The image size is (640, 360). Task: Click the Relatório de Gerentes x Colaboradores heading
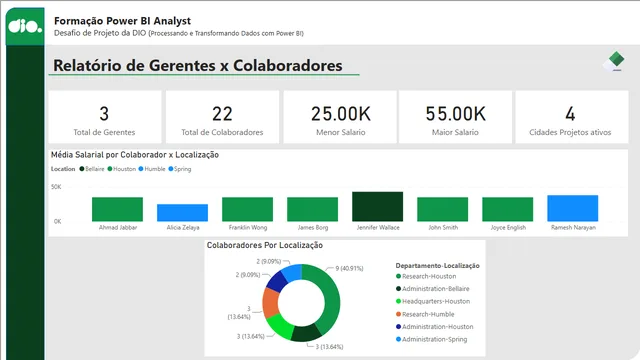(198, 65)
